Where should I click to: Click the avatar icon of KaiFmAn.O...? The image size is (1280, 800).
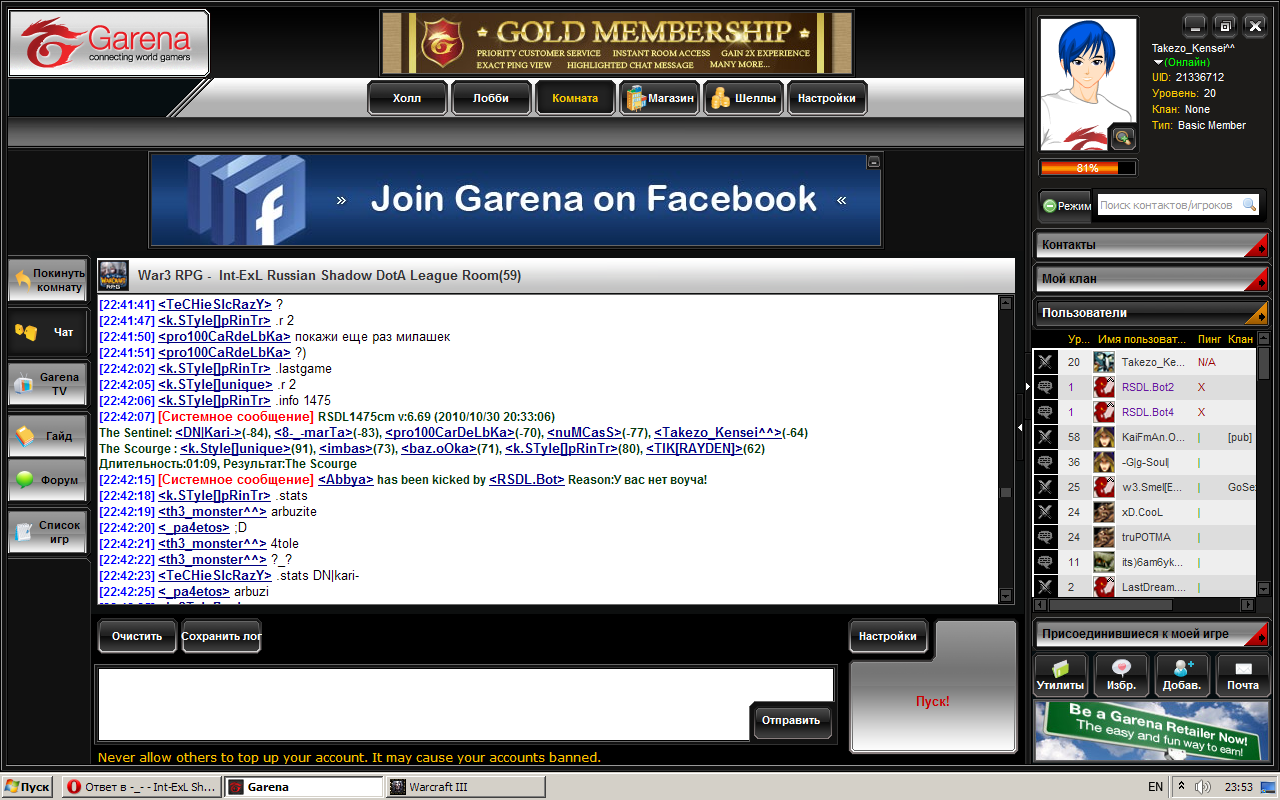[1104, 437]
